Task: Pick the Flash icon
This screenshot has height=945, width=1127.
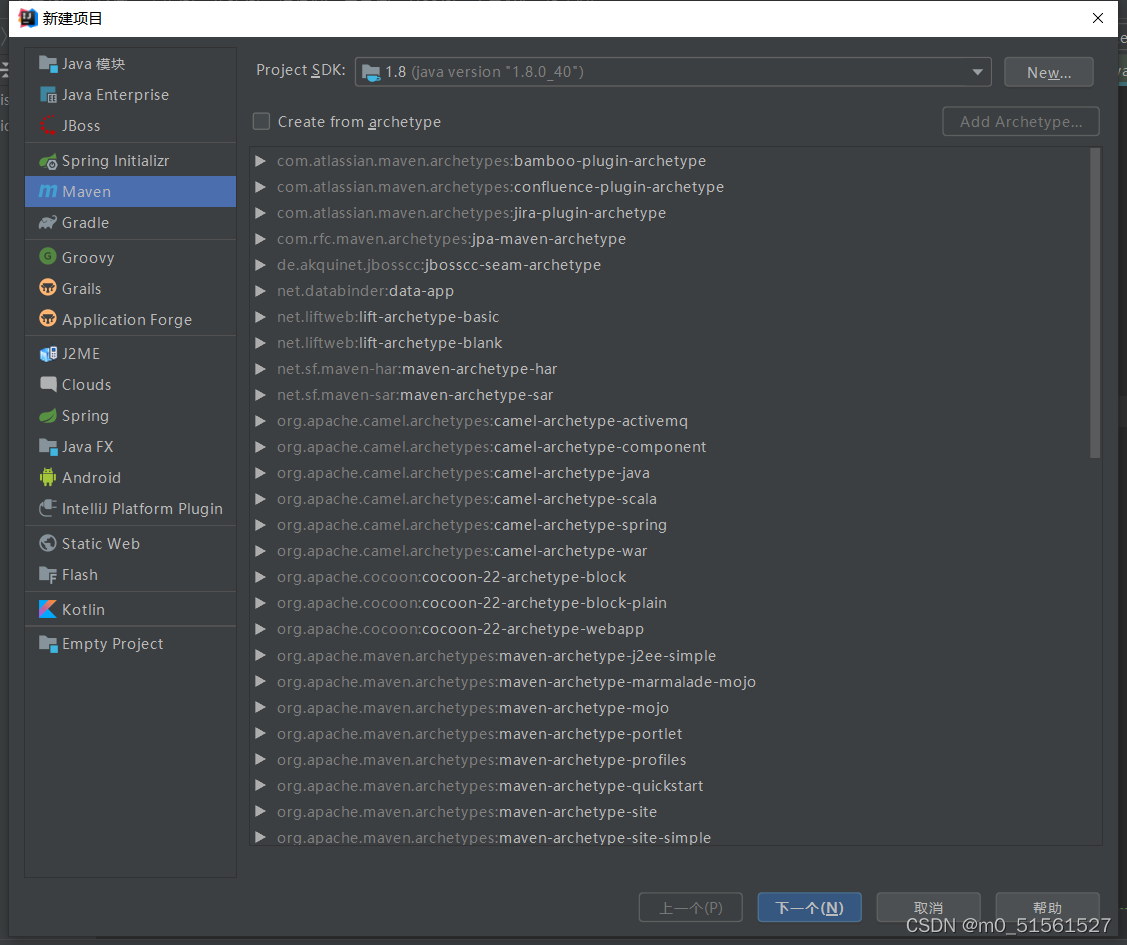Action: (x=48, y=575)
